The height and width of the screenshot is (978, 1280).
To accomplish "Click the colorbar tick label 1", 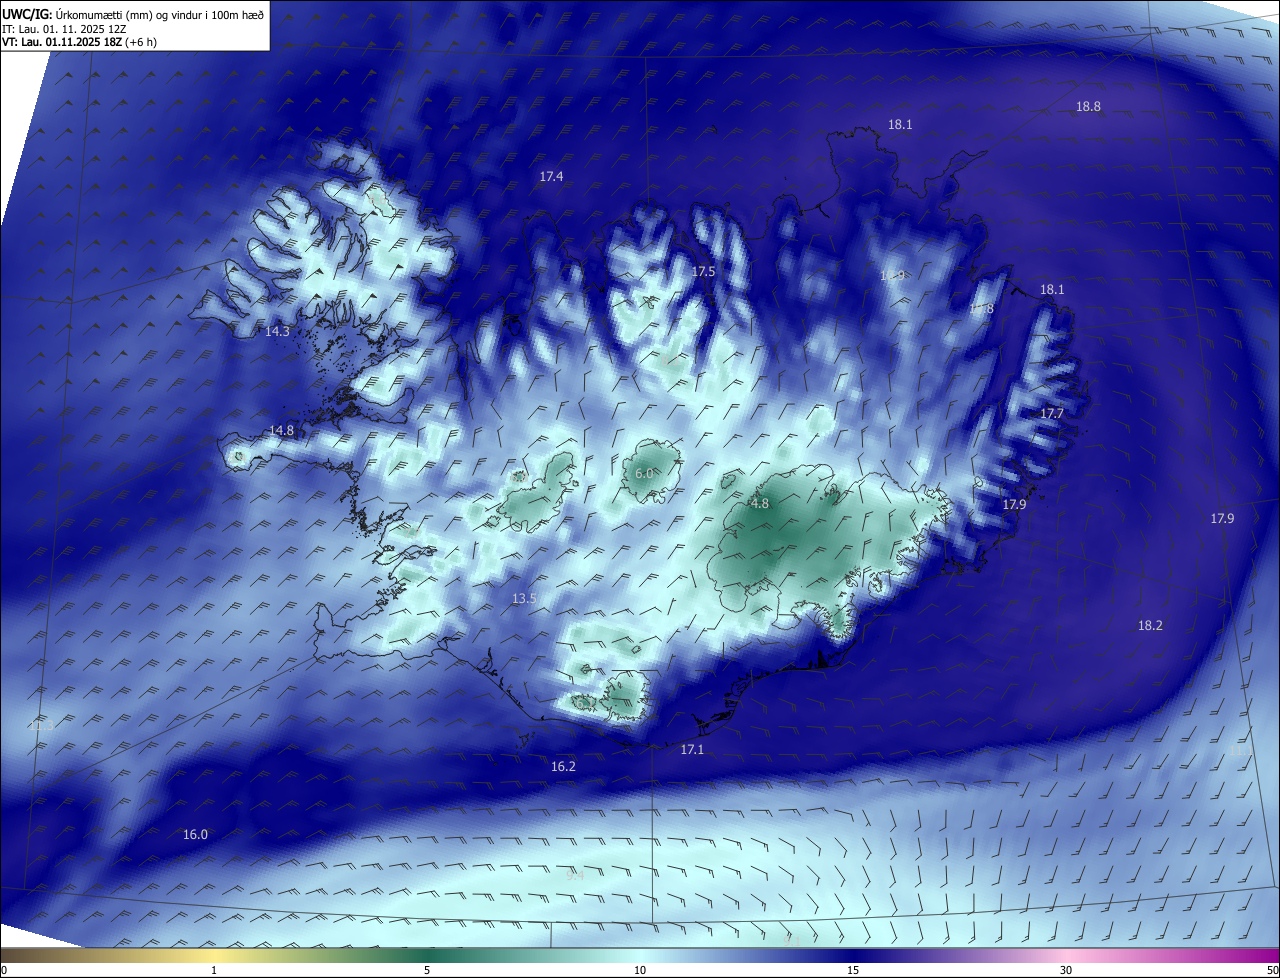I will 214,970.
